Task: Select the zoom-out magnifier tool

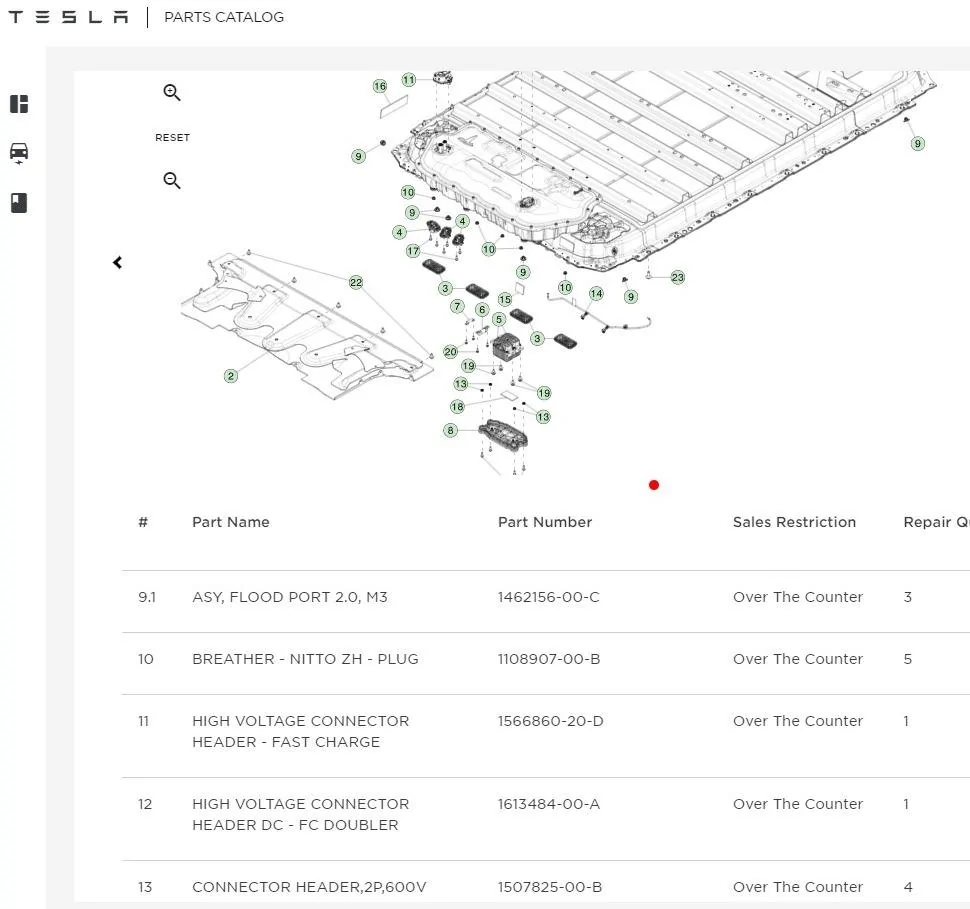Action: 172,181
